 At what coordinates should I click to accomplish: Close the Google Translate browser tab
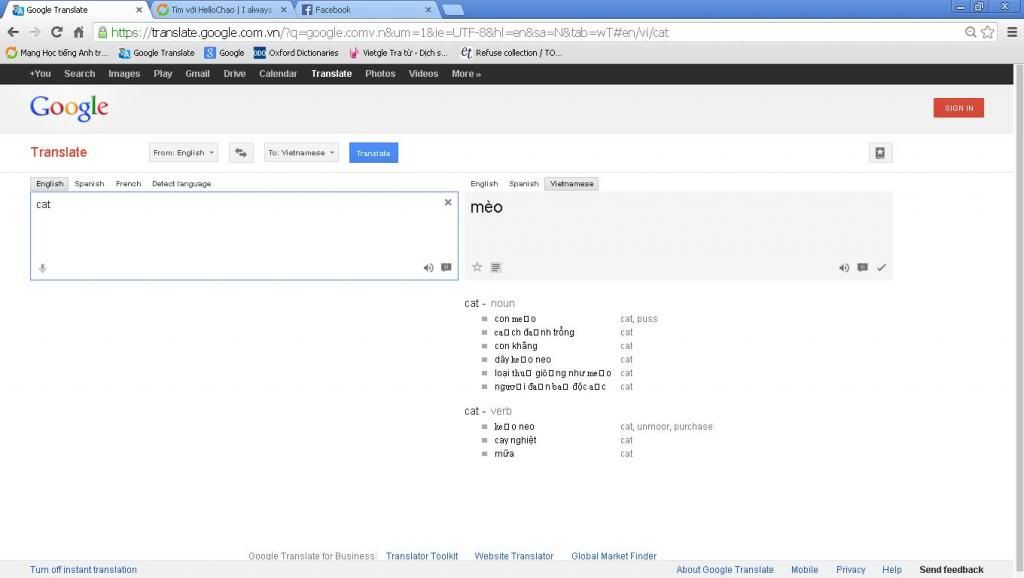pyautogui.click(x=138, y=10)
